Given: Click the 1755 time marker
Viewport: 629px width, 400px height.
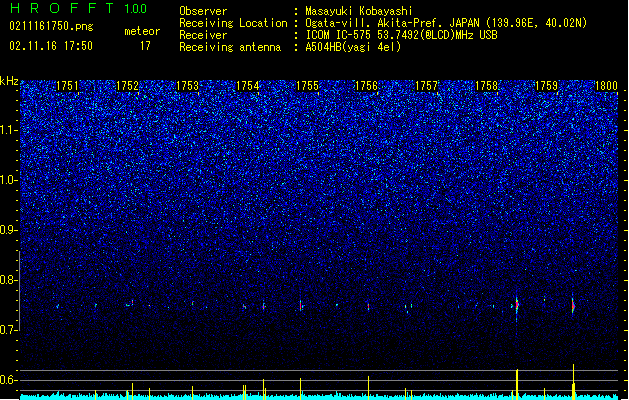Looking at the screenshot, I should [x=307, y=86].
